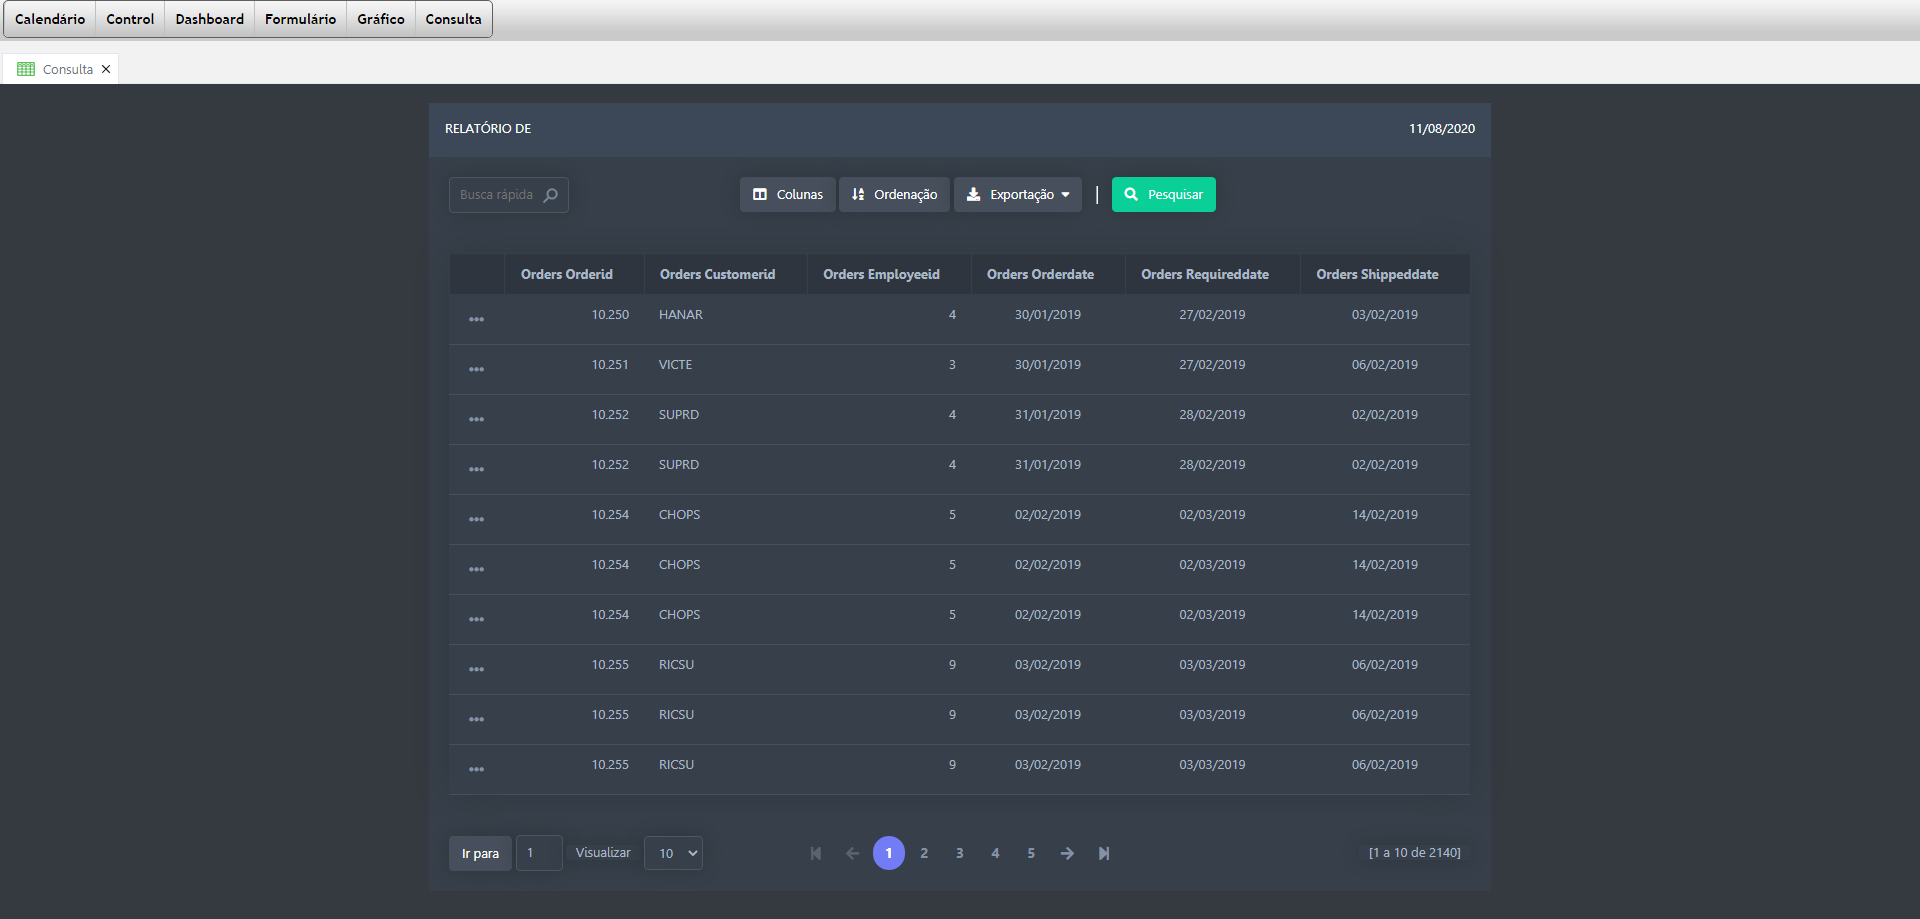1920x919 pixels.
Task: Click customer cell VICTE
Action: (x=675, y=365)
